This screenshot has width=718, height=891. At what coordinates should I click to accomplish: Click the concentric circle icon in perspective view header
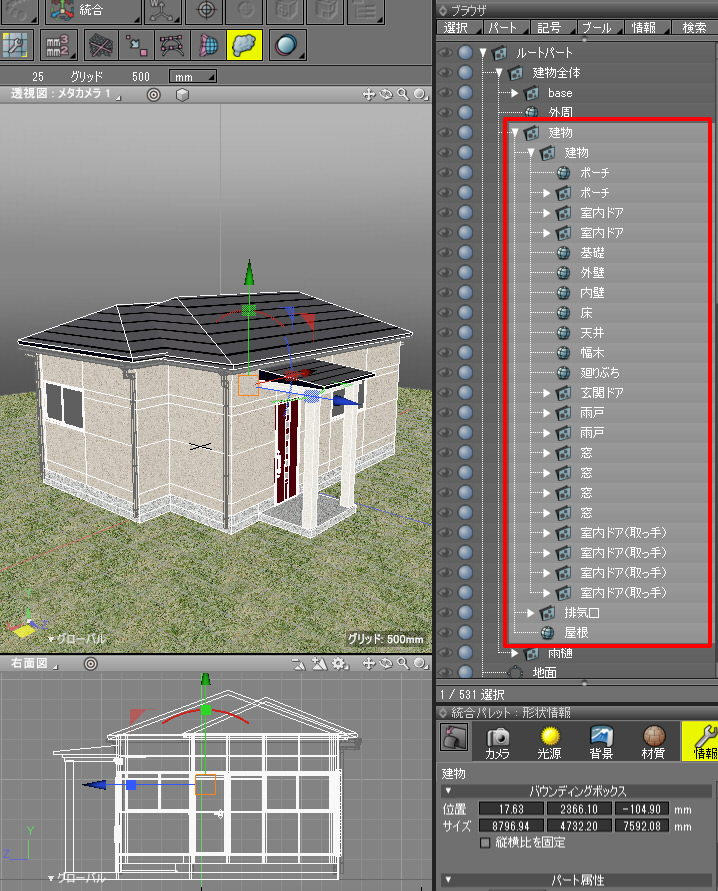pyautogui.click(x=153, y=95)
